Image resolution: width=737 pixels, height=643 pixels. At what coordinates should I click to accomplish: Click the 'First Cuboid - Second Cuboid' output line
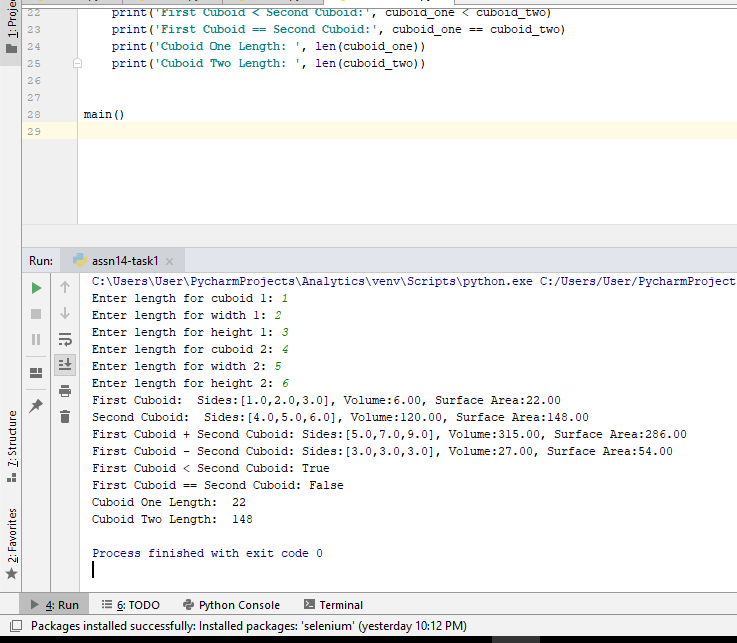[382, 451]
